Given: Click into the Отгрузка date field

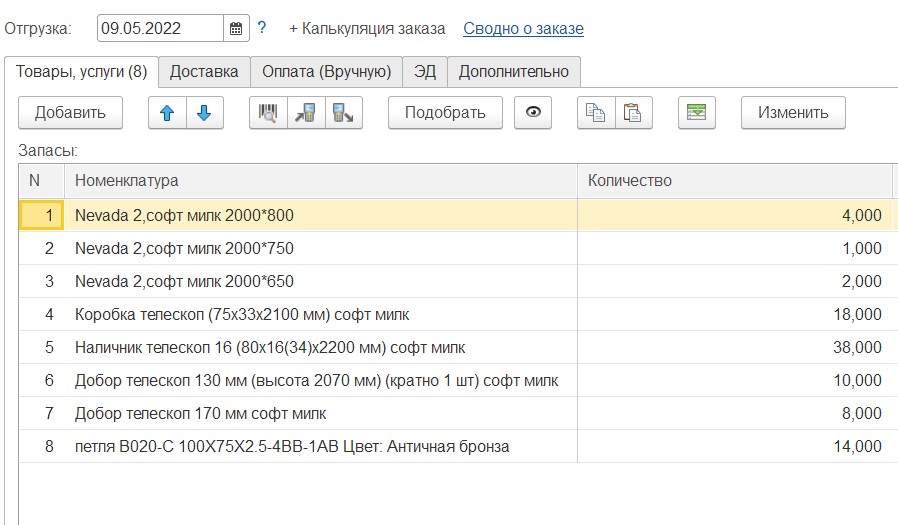Looking at the screenshot, I should (x=160, y=29).
